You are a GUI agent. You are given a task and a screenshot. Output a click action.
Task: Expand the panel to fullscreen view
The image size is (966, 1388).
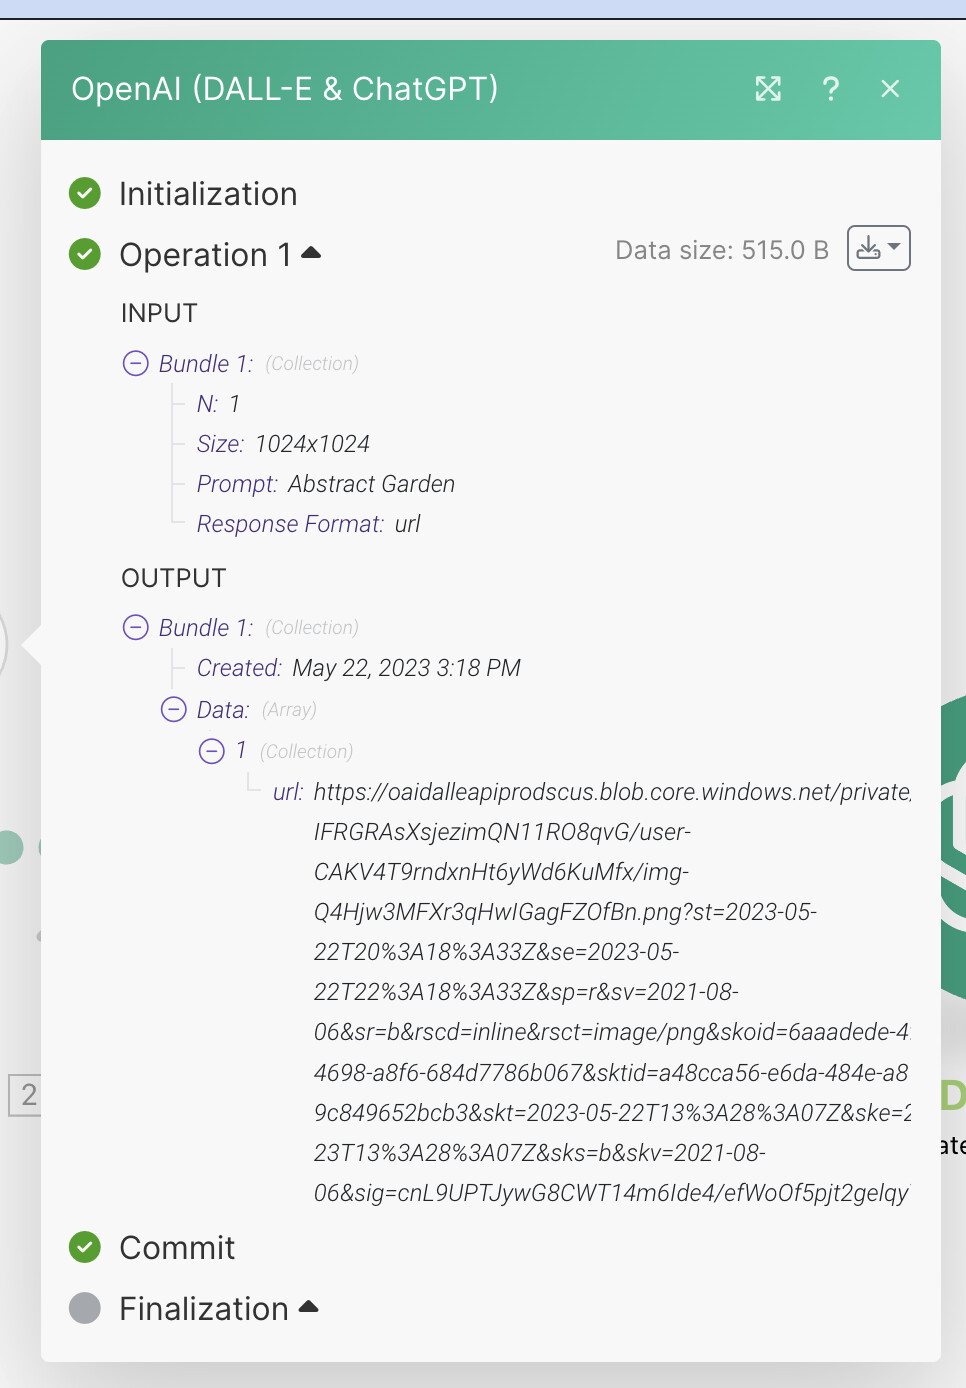(x=768, y=89)
